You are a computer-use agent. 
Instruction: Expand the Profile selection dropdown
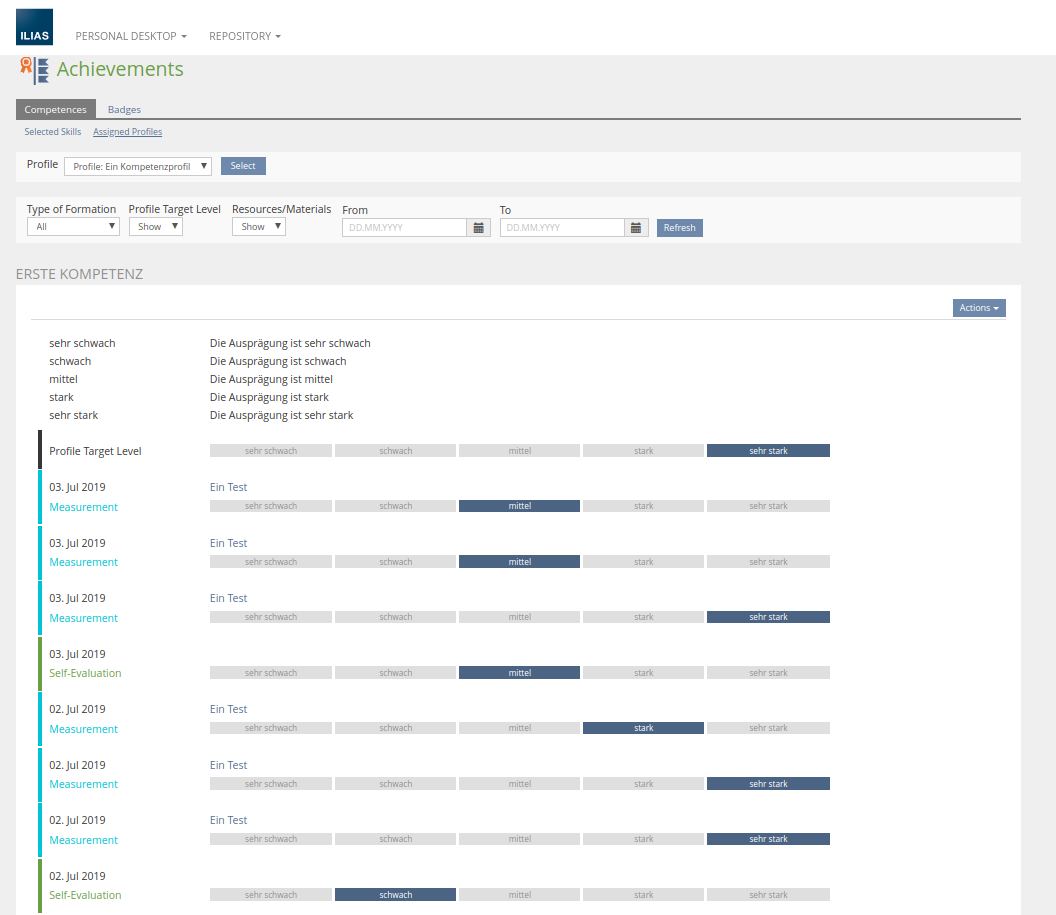tap(138, 167)
